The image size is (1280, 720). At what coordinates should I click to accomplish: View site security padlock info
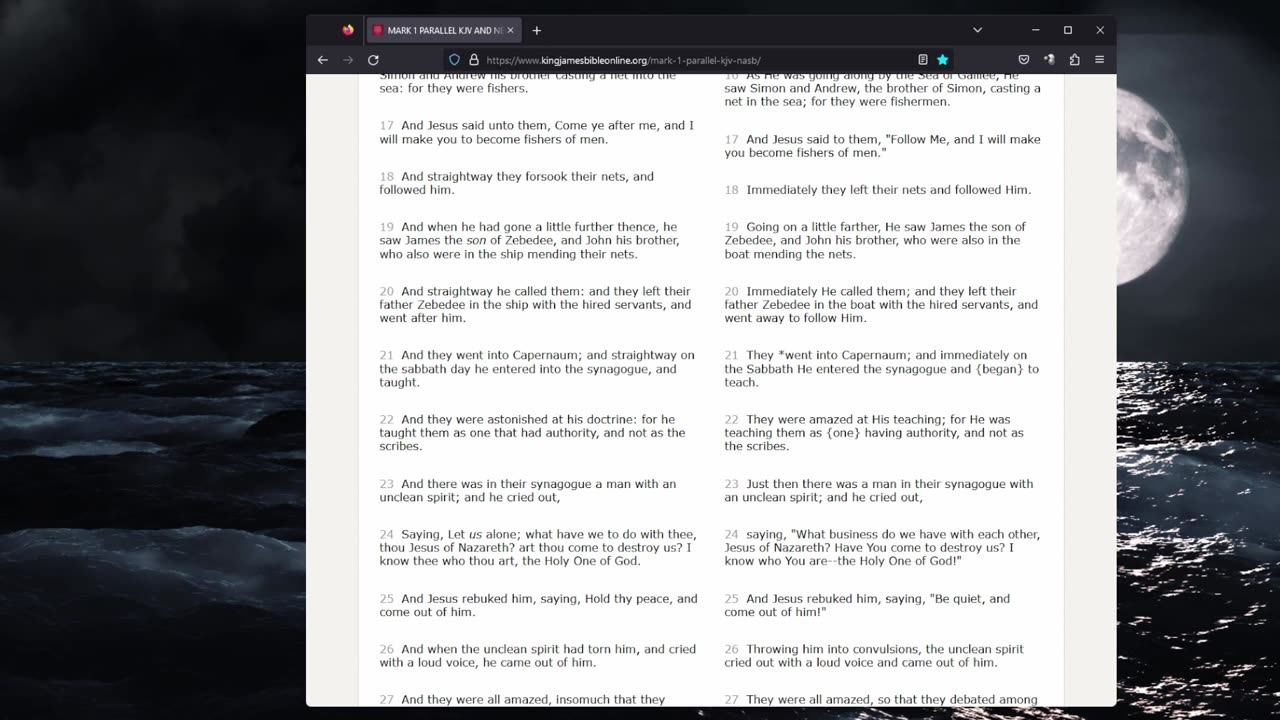(474, 60)
